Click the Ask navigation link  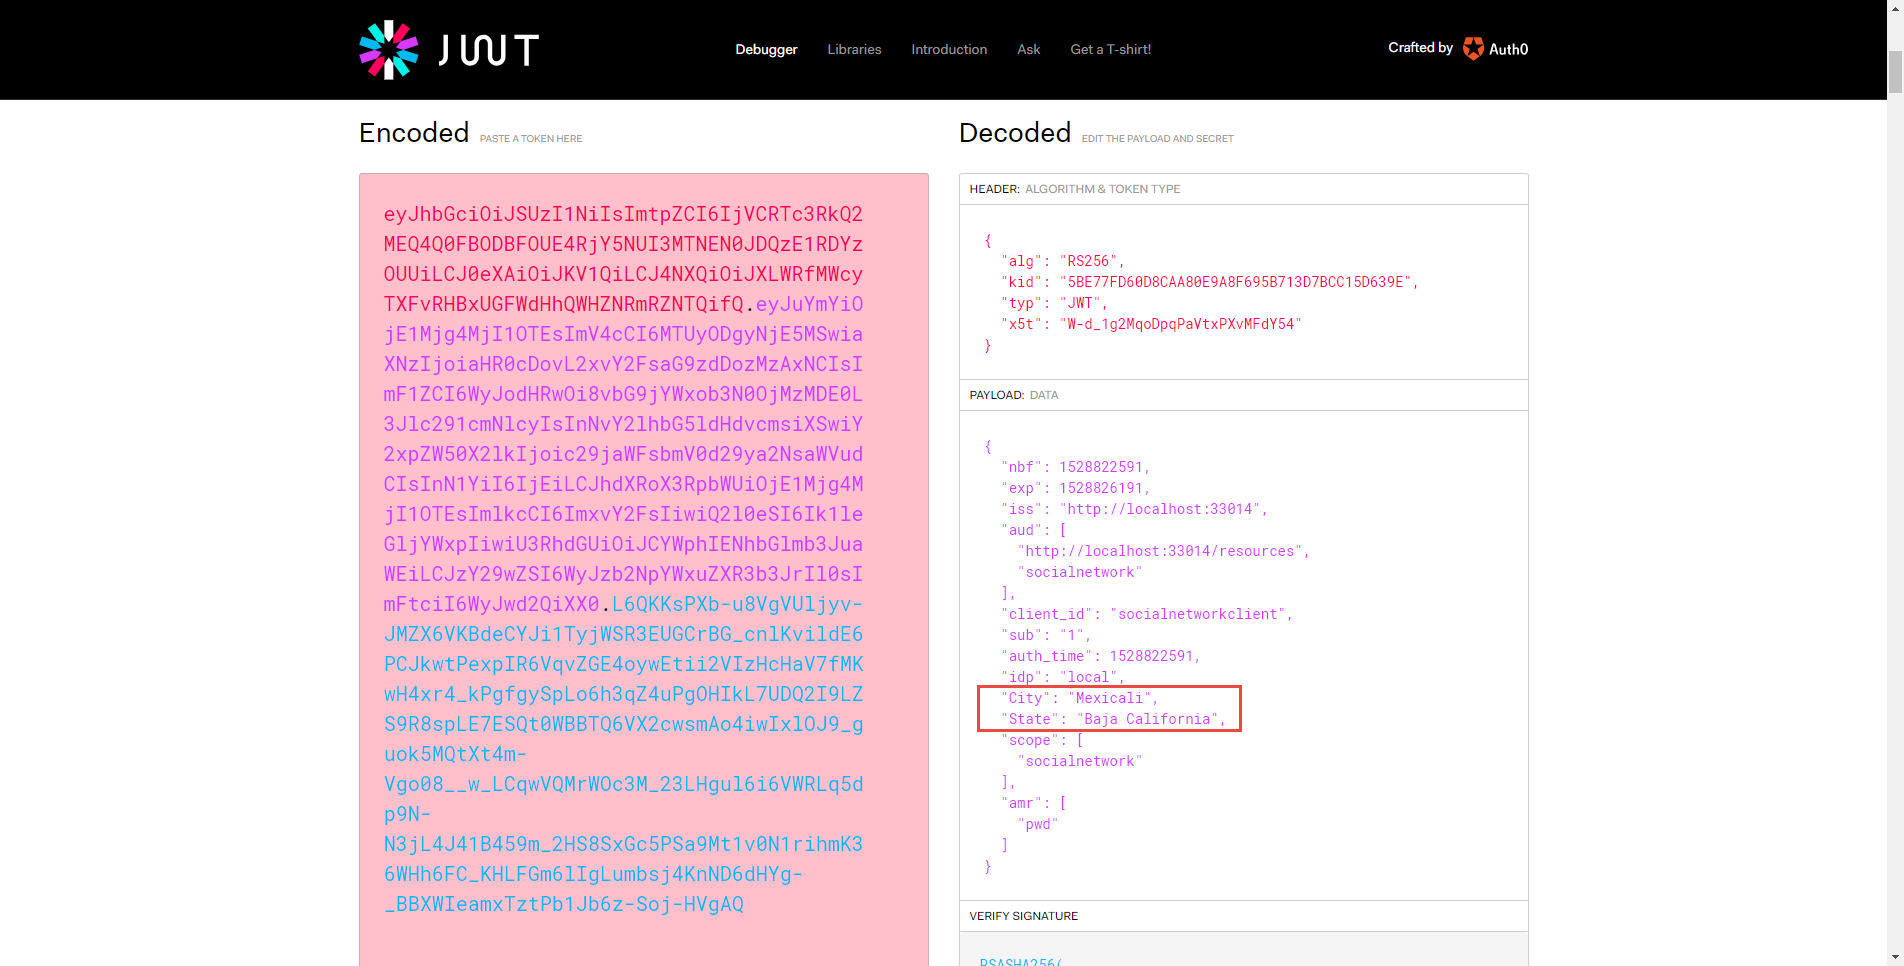pos(1027,49)
